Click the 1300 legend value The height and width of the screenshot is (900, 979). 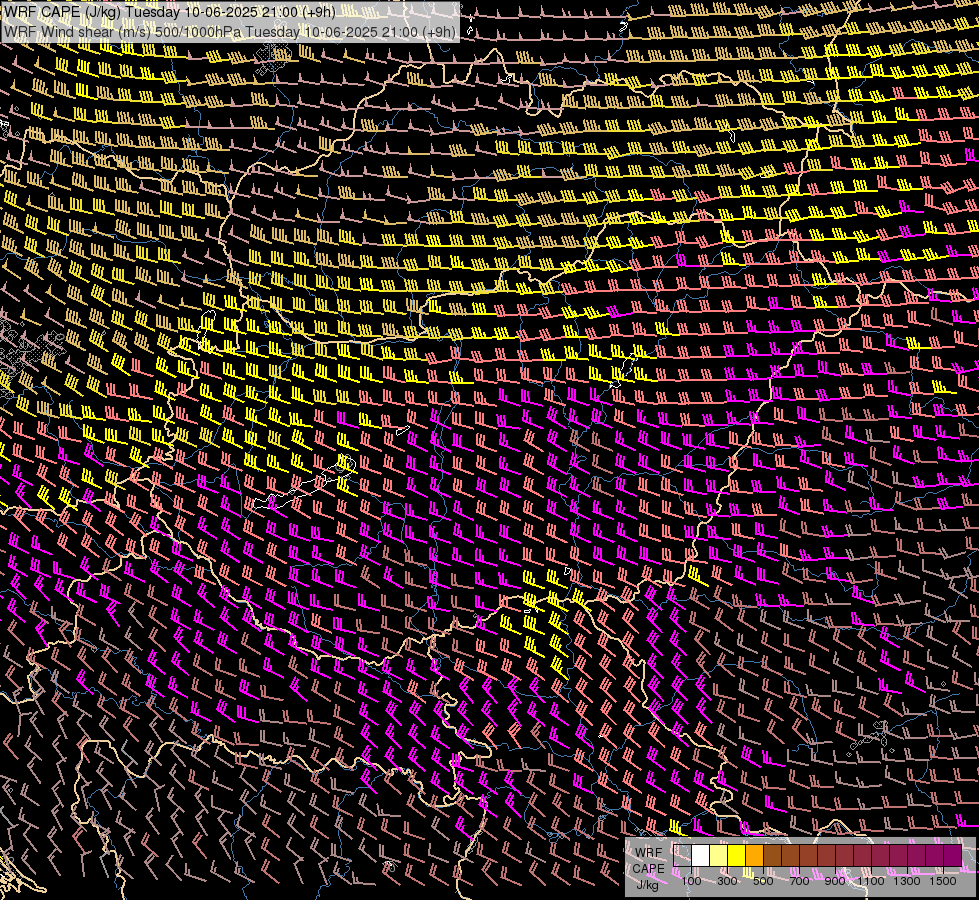tap(907, 881)
